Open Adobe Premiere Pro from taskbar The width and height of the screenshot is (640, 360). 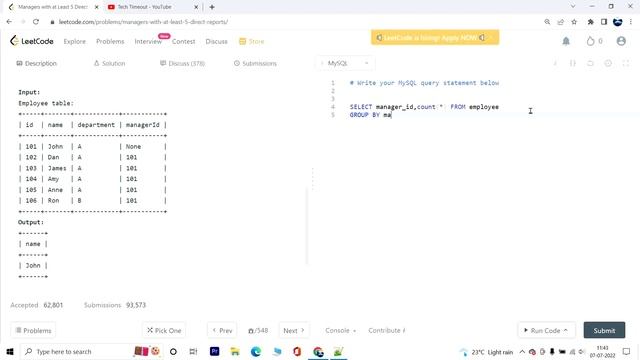pos(214,351)
